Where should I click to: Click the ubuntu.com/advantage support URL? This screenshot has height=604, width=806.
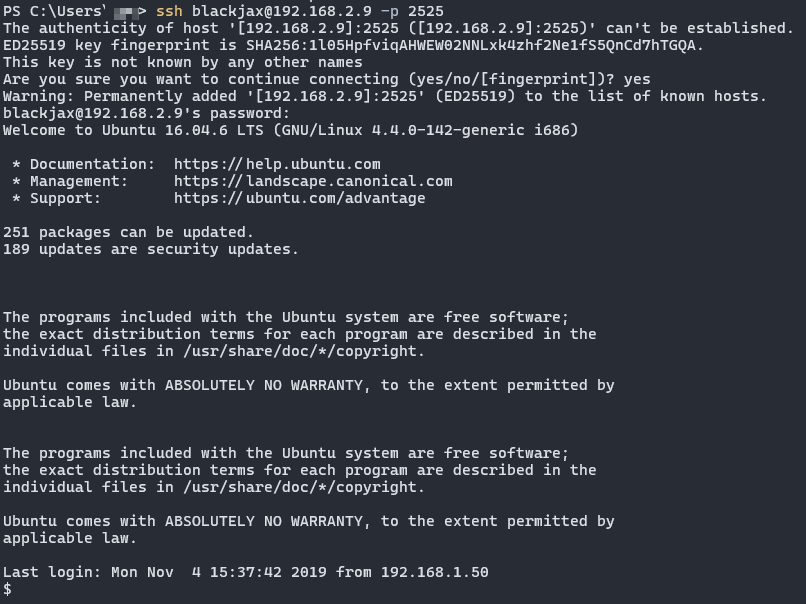(299, 198)
